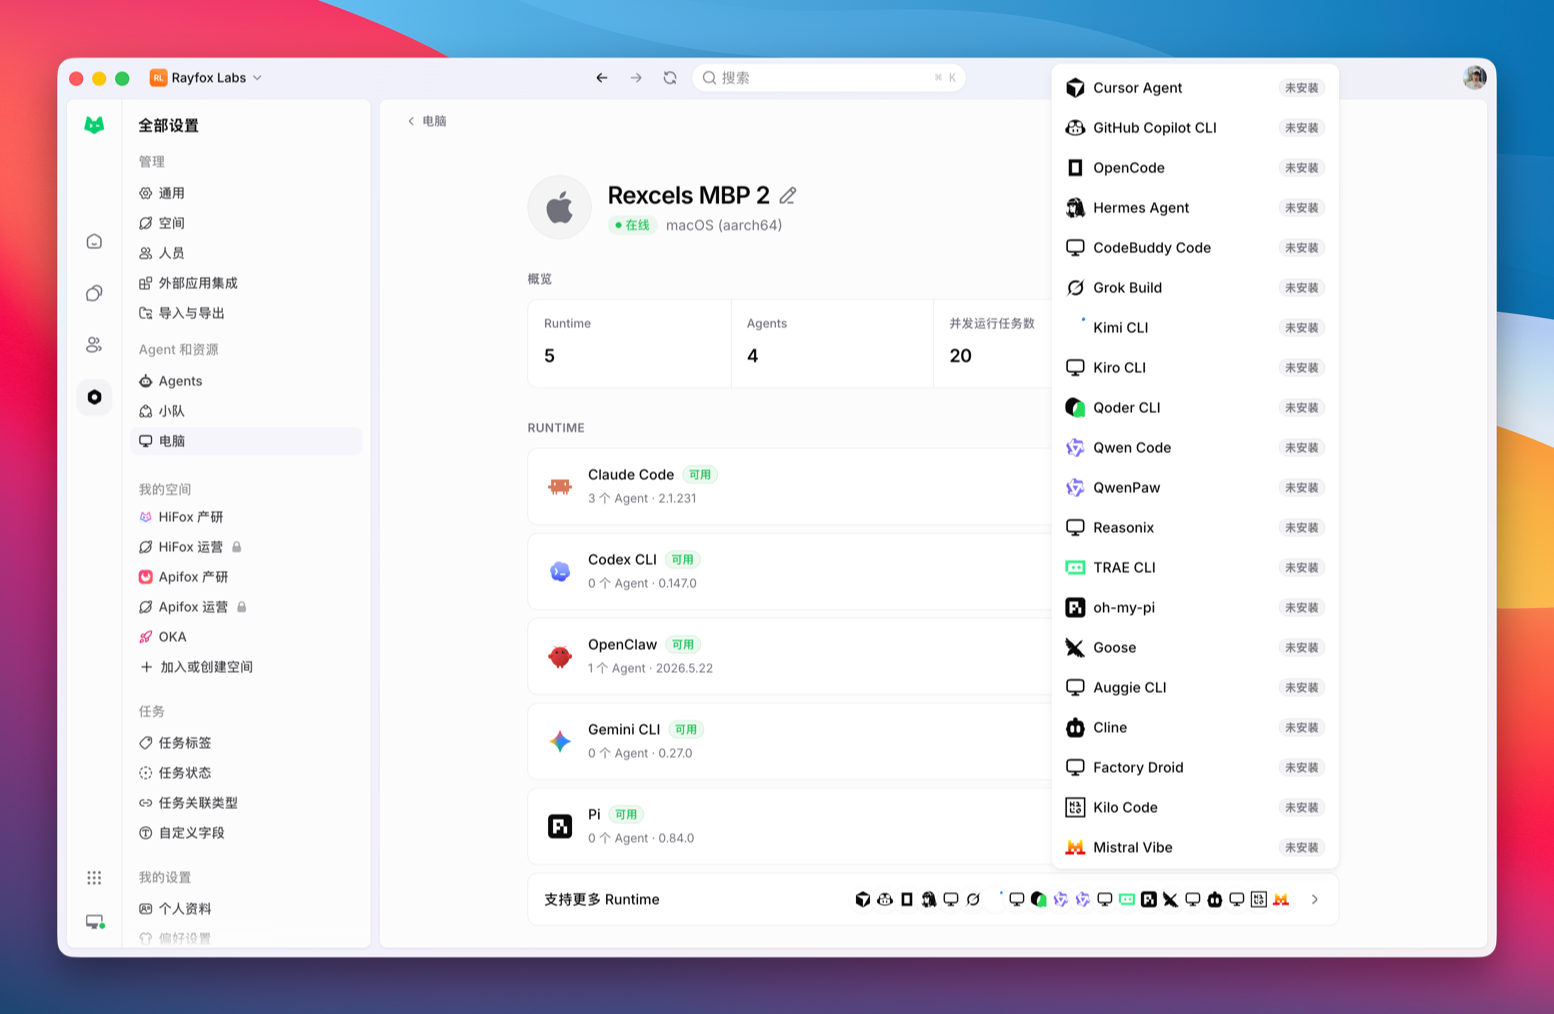Go back with the left arrow
Viewport: 1554px width, 1014px height.
point(602,78)
